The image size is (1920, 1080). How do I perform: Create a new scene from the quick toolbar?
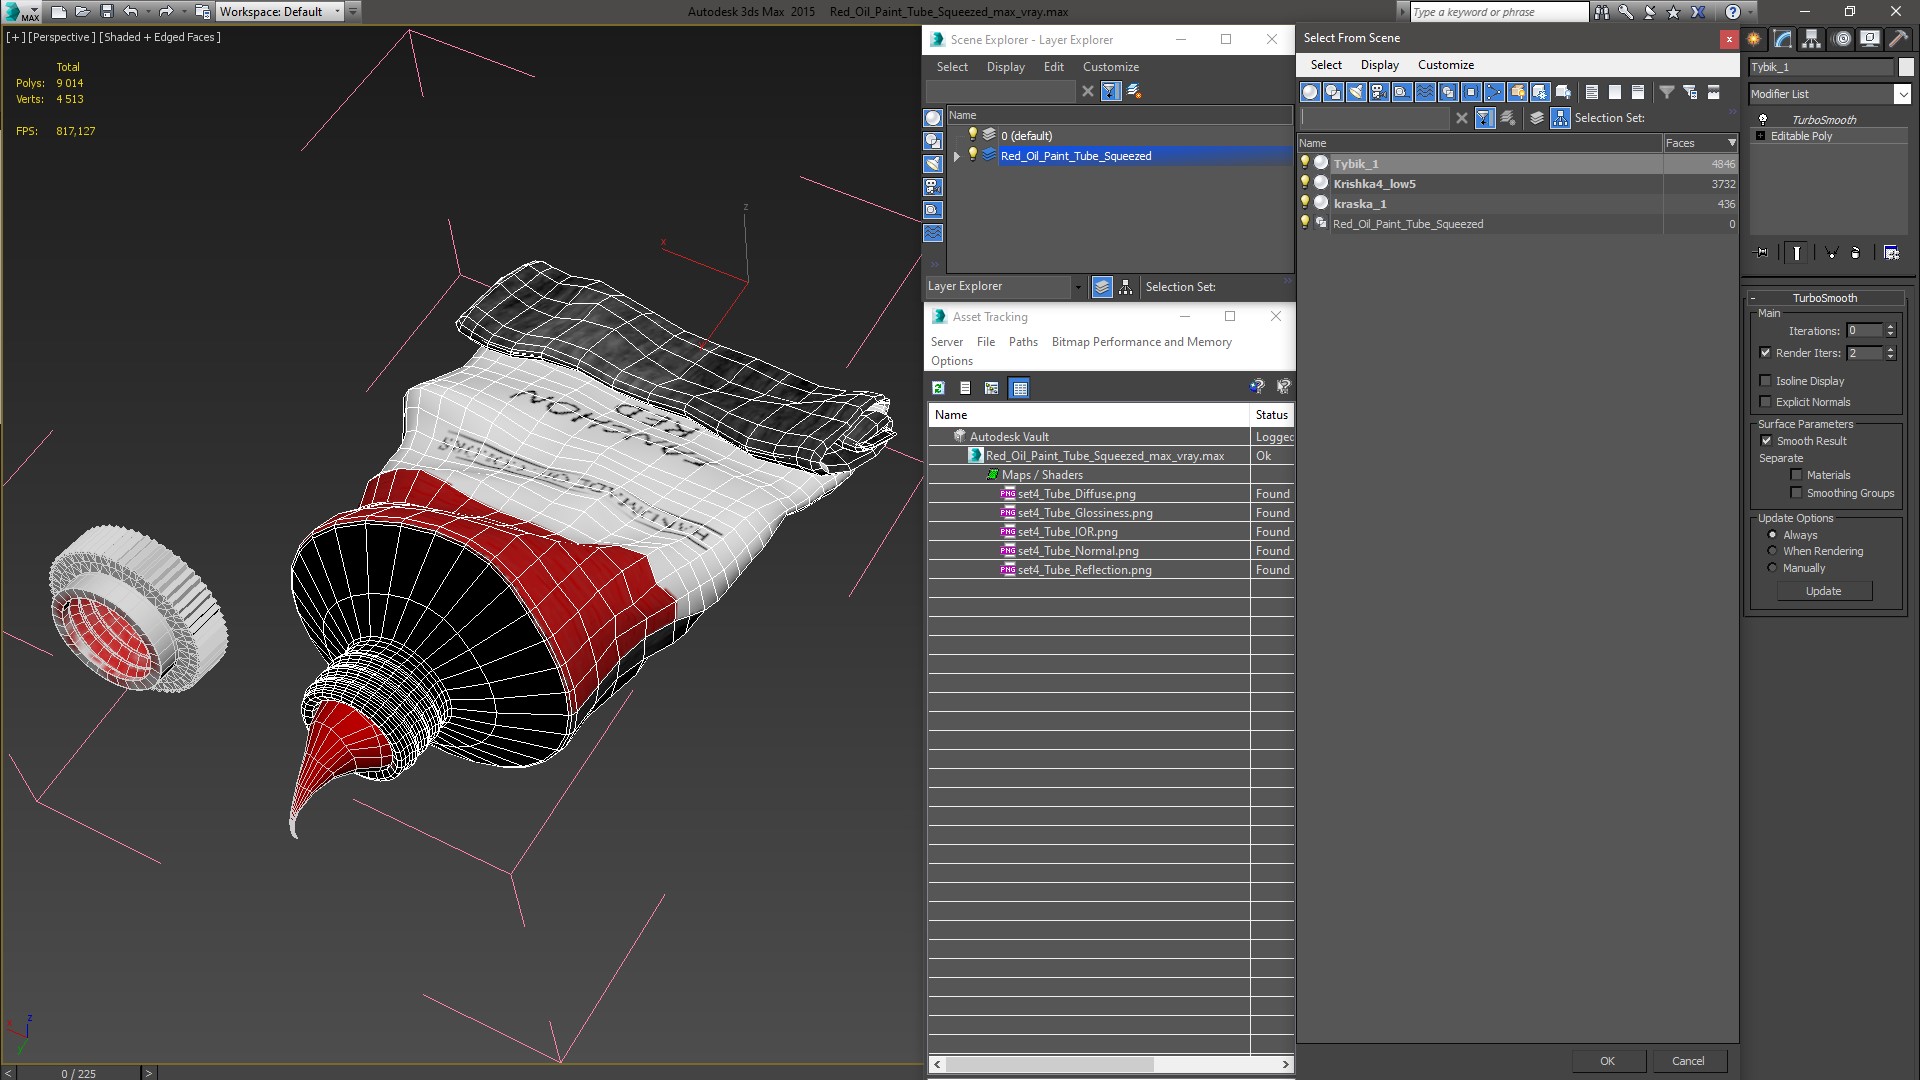coord(59,12)
